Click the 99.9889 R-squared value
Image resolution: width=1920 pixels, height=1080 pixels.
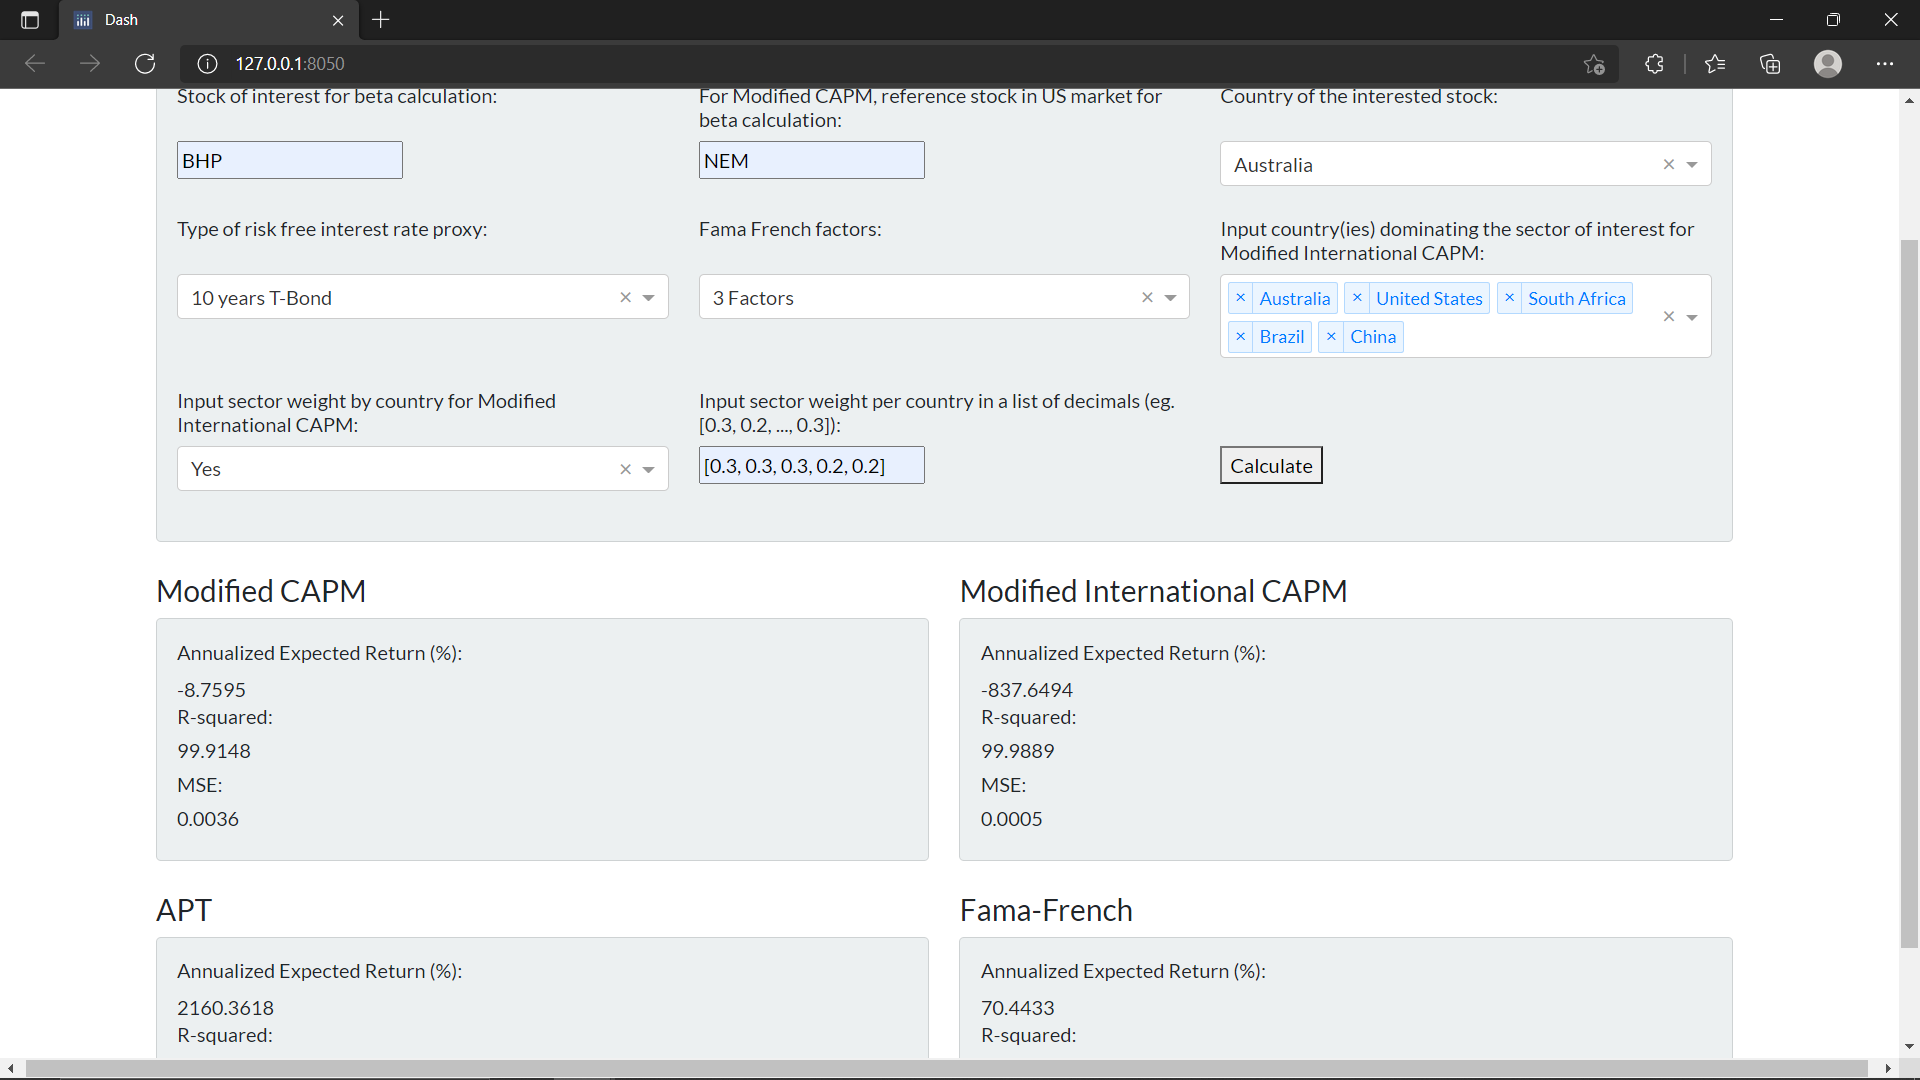pyautogui.click(x=1017, y=751)
